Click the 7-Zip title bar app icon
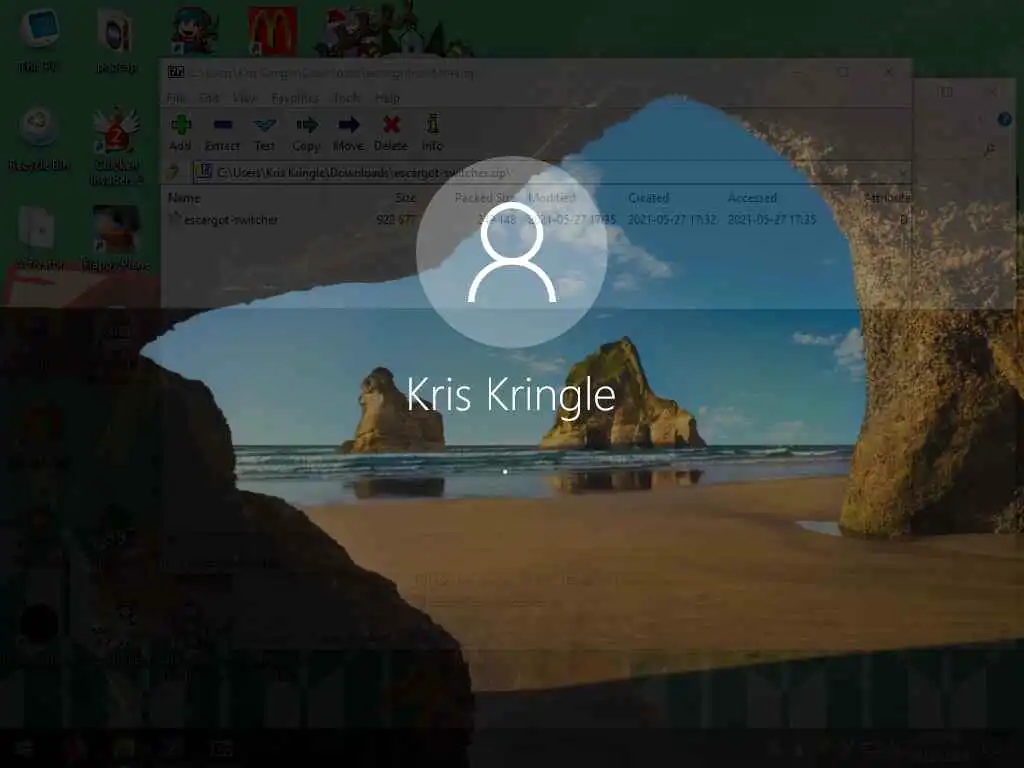 click(176, 72)
